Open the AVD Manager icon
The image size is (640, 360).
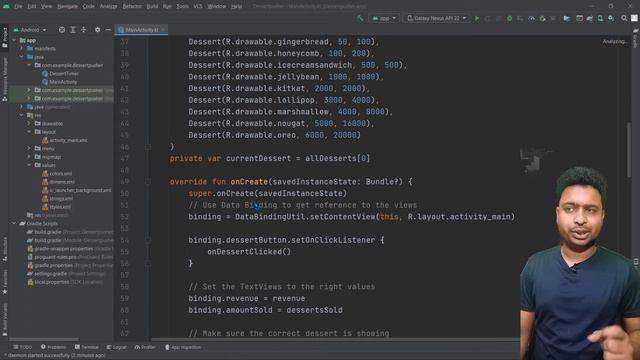click(x=600, y=18)
